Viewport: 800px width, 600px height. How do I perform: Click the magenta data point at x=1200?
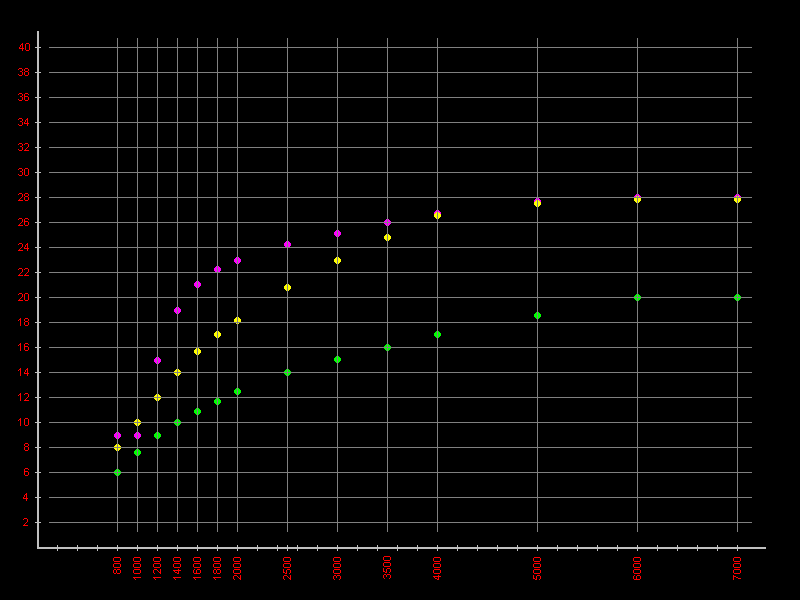click(157, 360)
